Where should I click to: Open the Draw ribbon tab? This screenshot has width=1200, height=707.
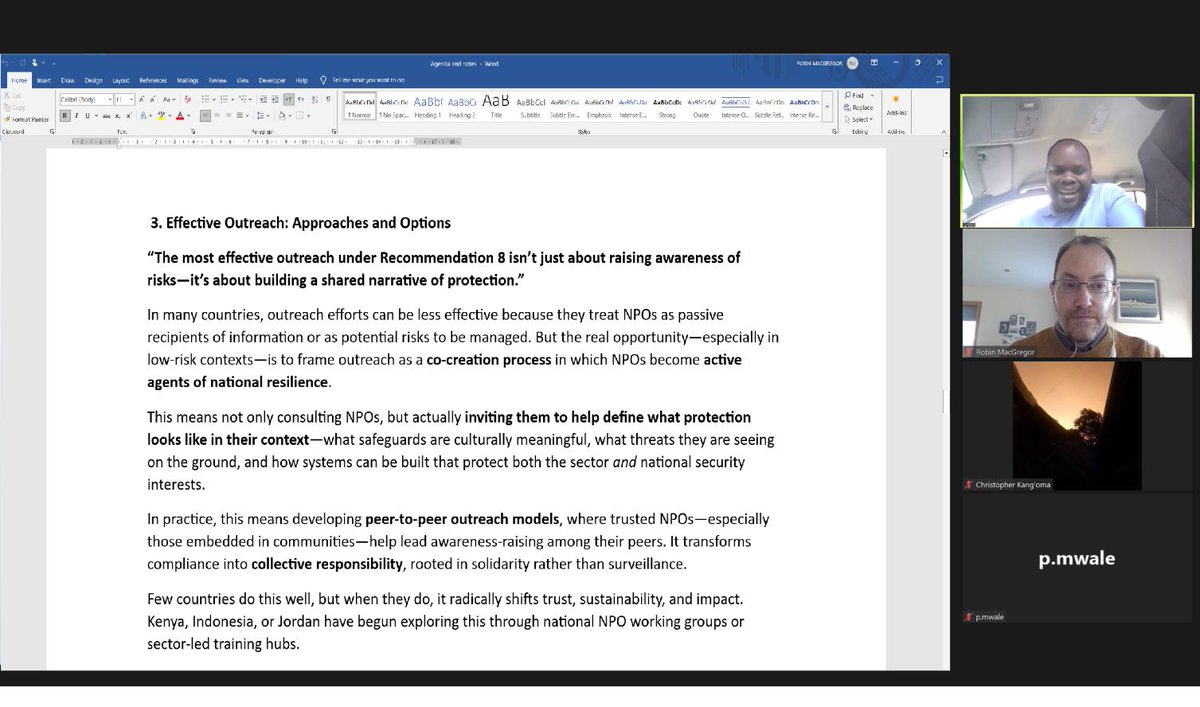67,80
